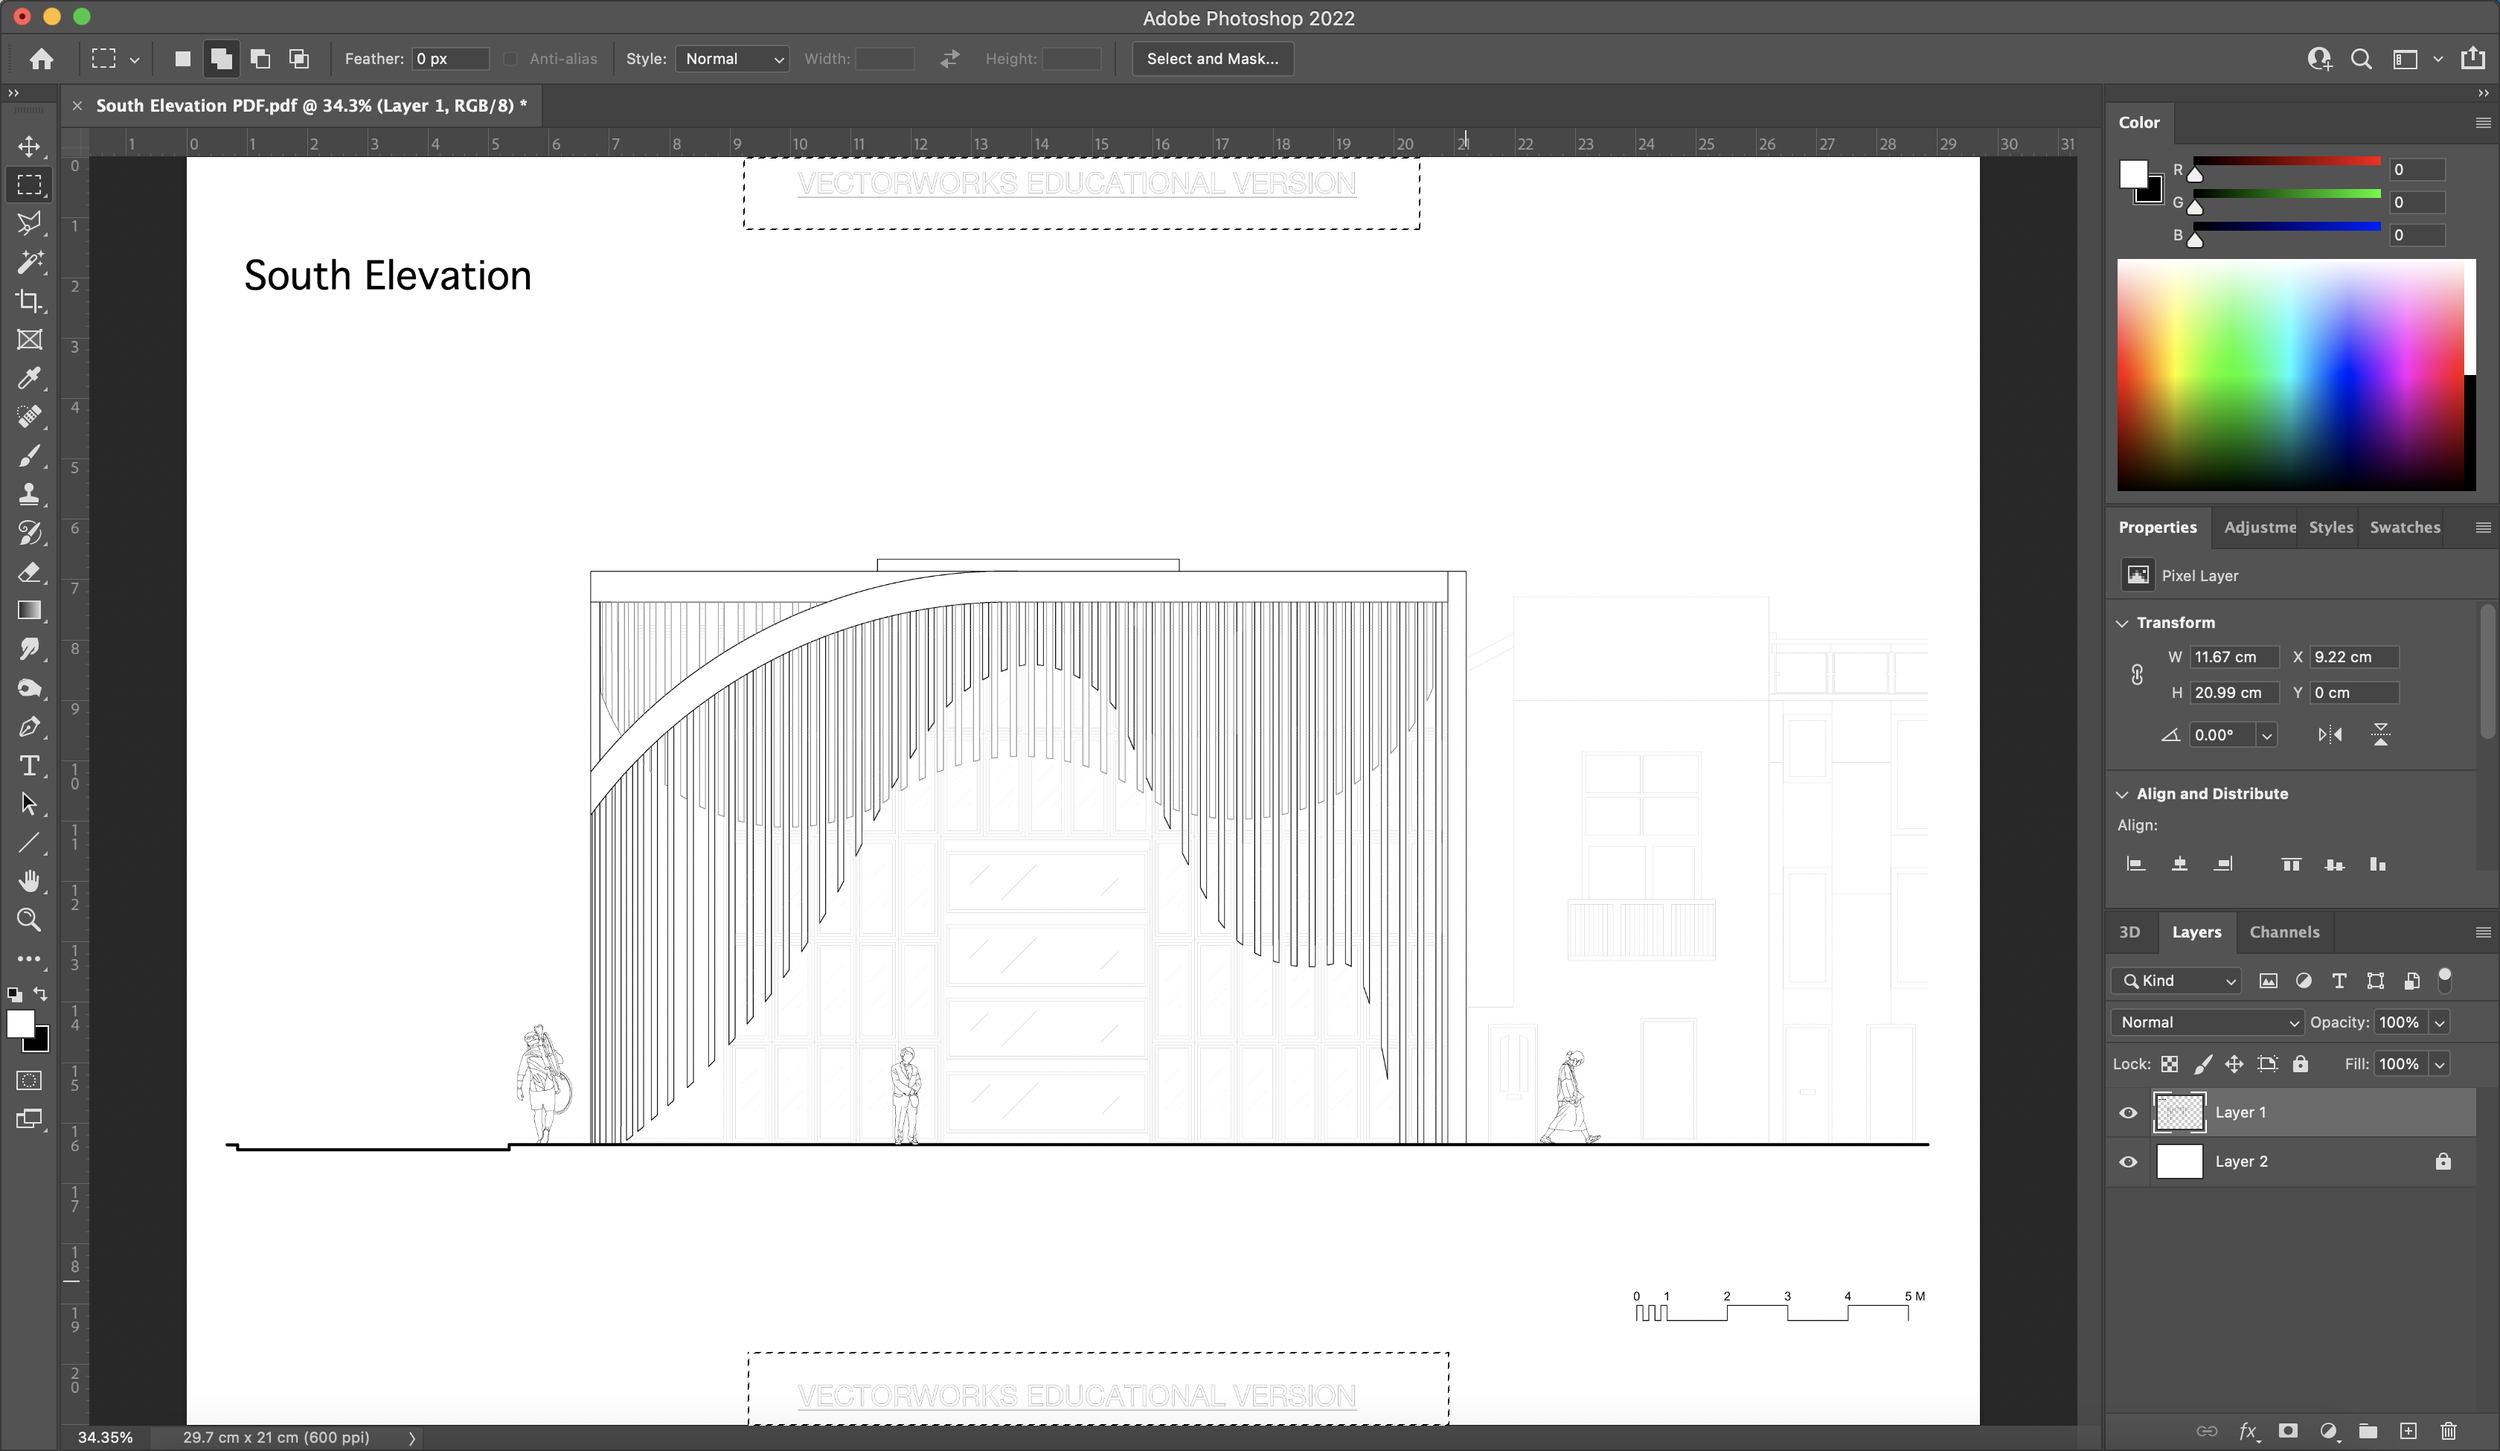The height and width of the screenshot is (1451, 2500).
Task: Switch to the Layers tab
Action: pyautogui.click(x=2198, y=933)
